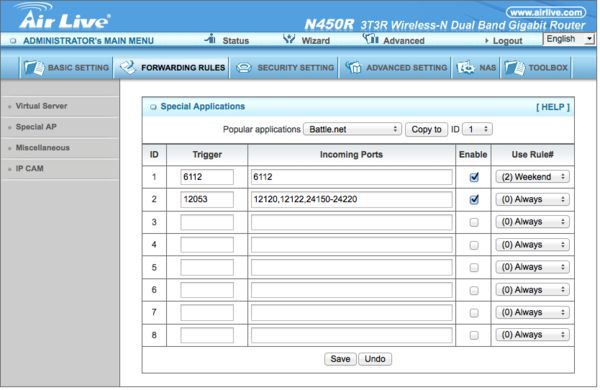
Task: Switch to Security Setting tab
Action: pyautogui.click(x=284, y=68)
